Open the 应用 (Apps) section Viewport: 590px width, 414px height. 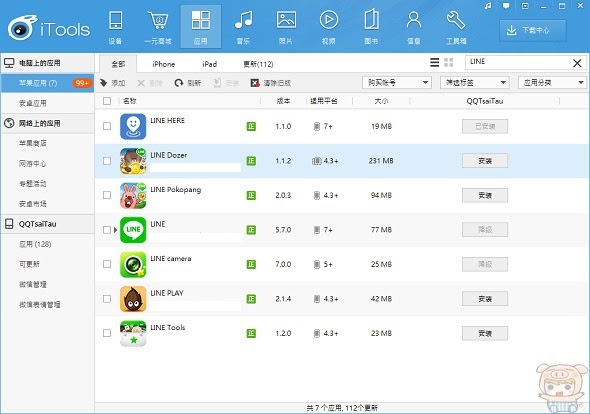click(201, 27)
